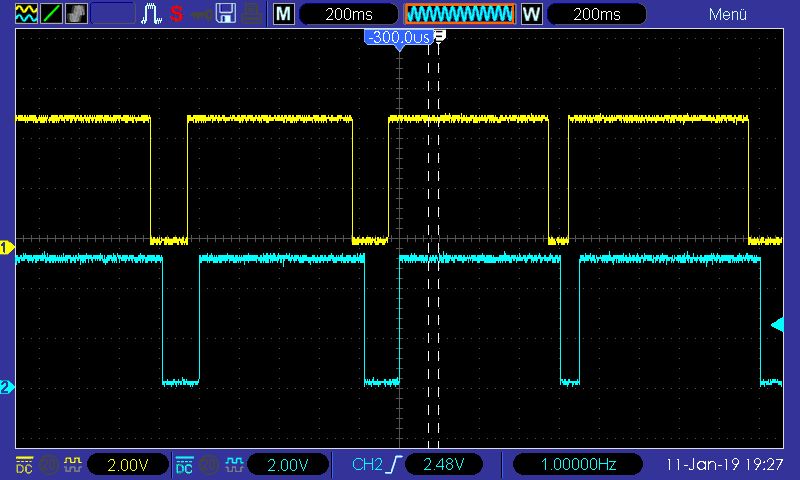Click the 1.00000Hz frequency readout
Screen dimensions: 800x480
[x=578, y=464]
